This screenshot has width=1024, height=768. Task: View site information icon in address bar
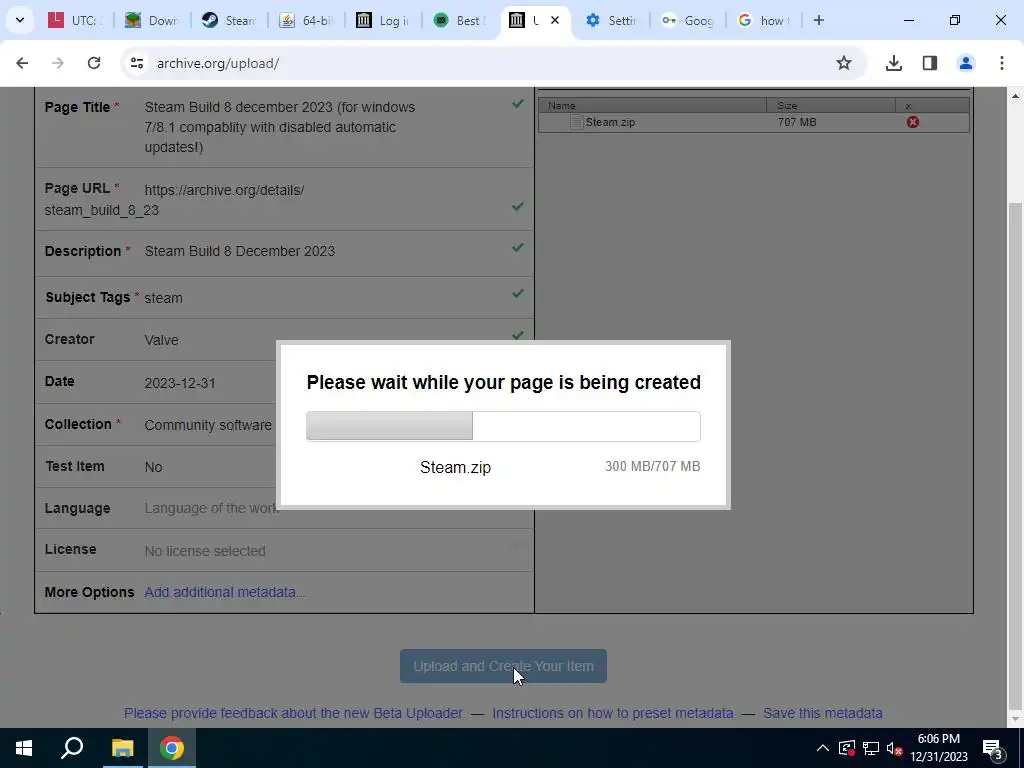click(x=136, y=63)
